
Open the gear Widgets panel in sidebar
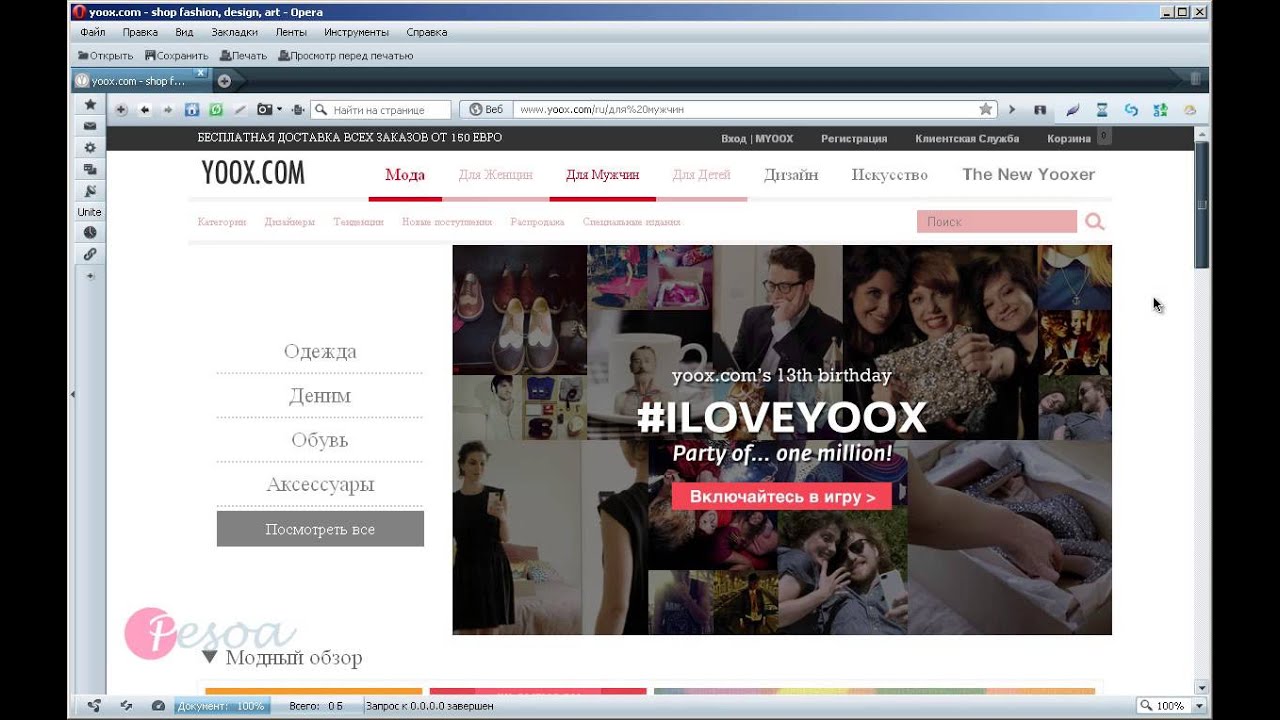pos(90,147)
